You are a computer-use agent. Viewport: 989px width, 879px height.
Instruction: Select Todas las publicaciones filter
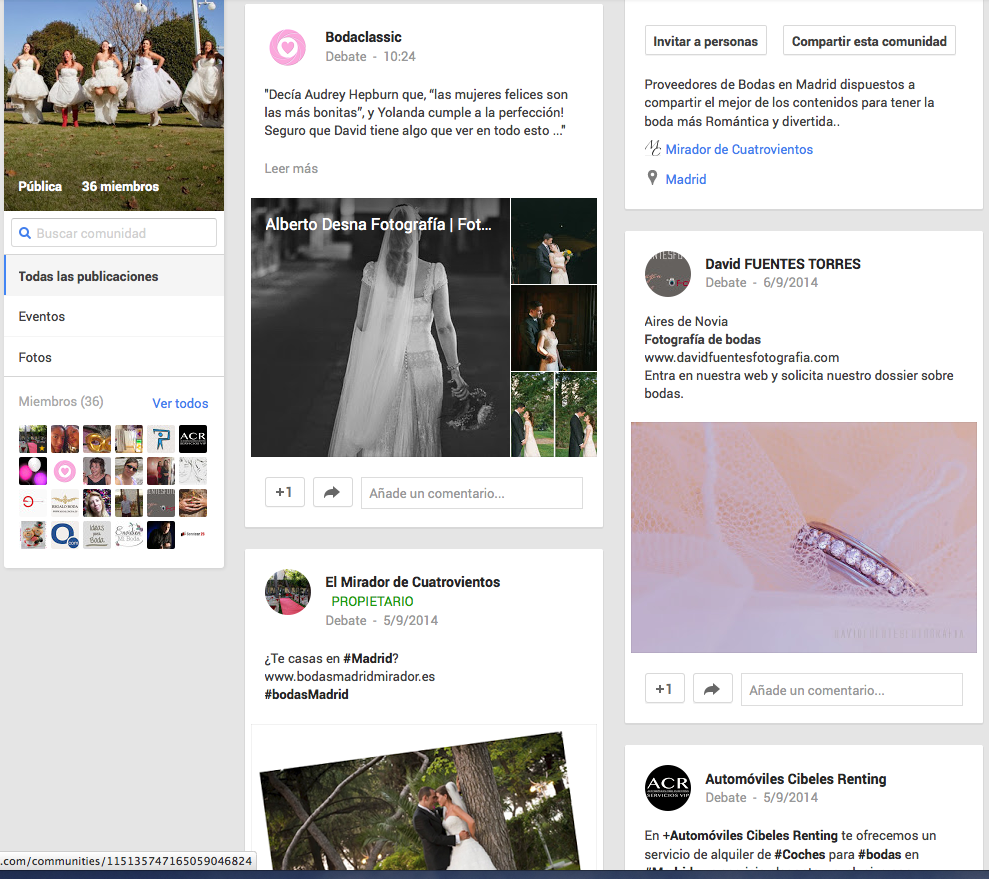[114, 276]
